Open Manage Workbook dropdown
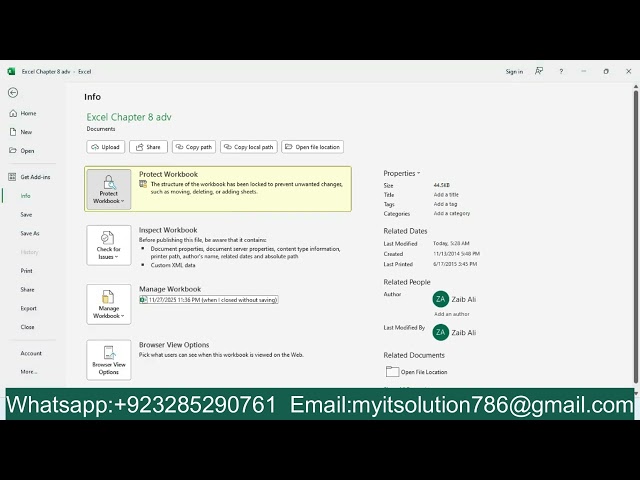 (109, 304)
